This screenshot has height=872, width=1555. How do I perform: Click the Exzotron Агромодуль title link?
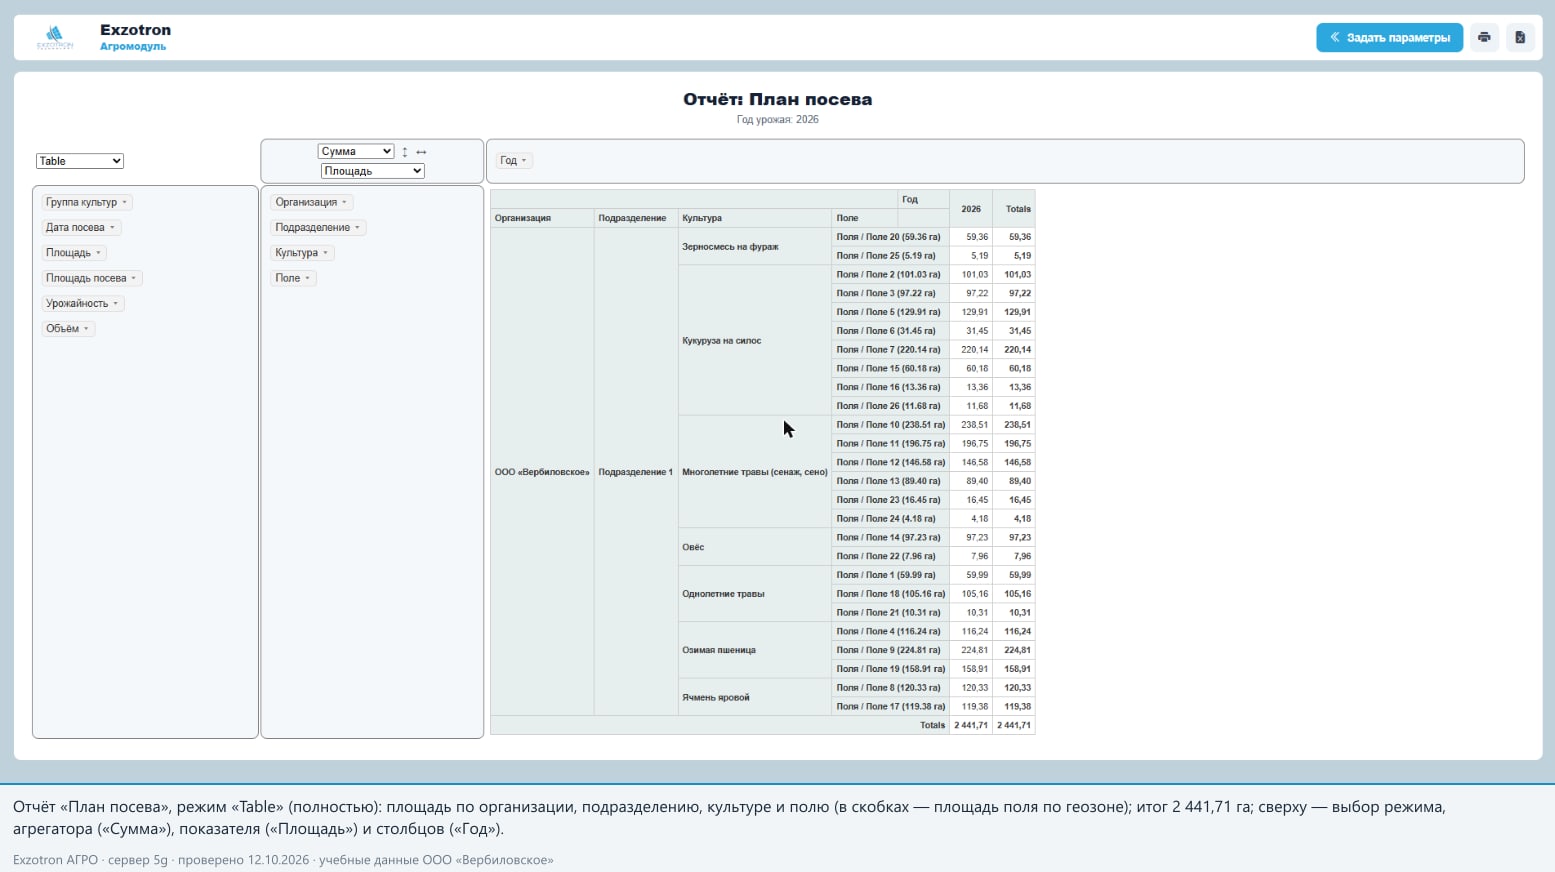pyautogui.click(x=135, y=37)
